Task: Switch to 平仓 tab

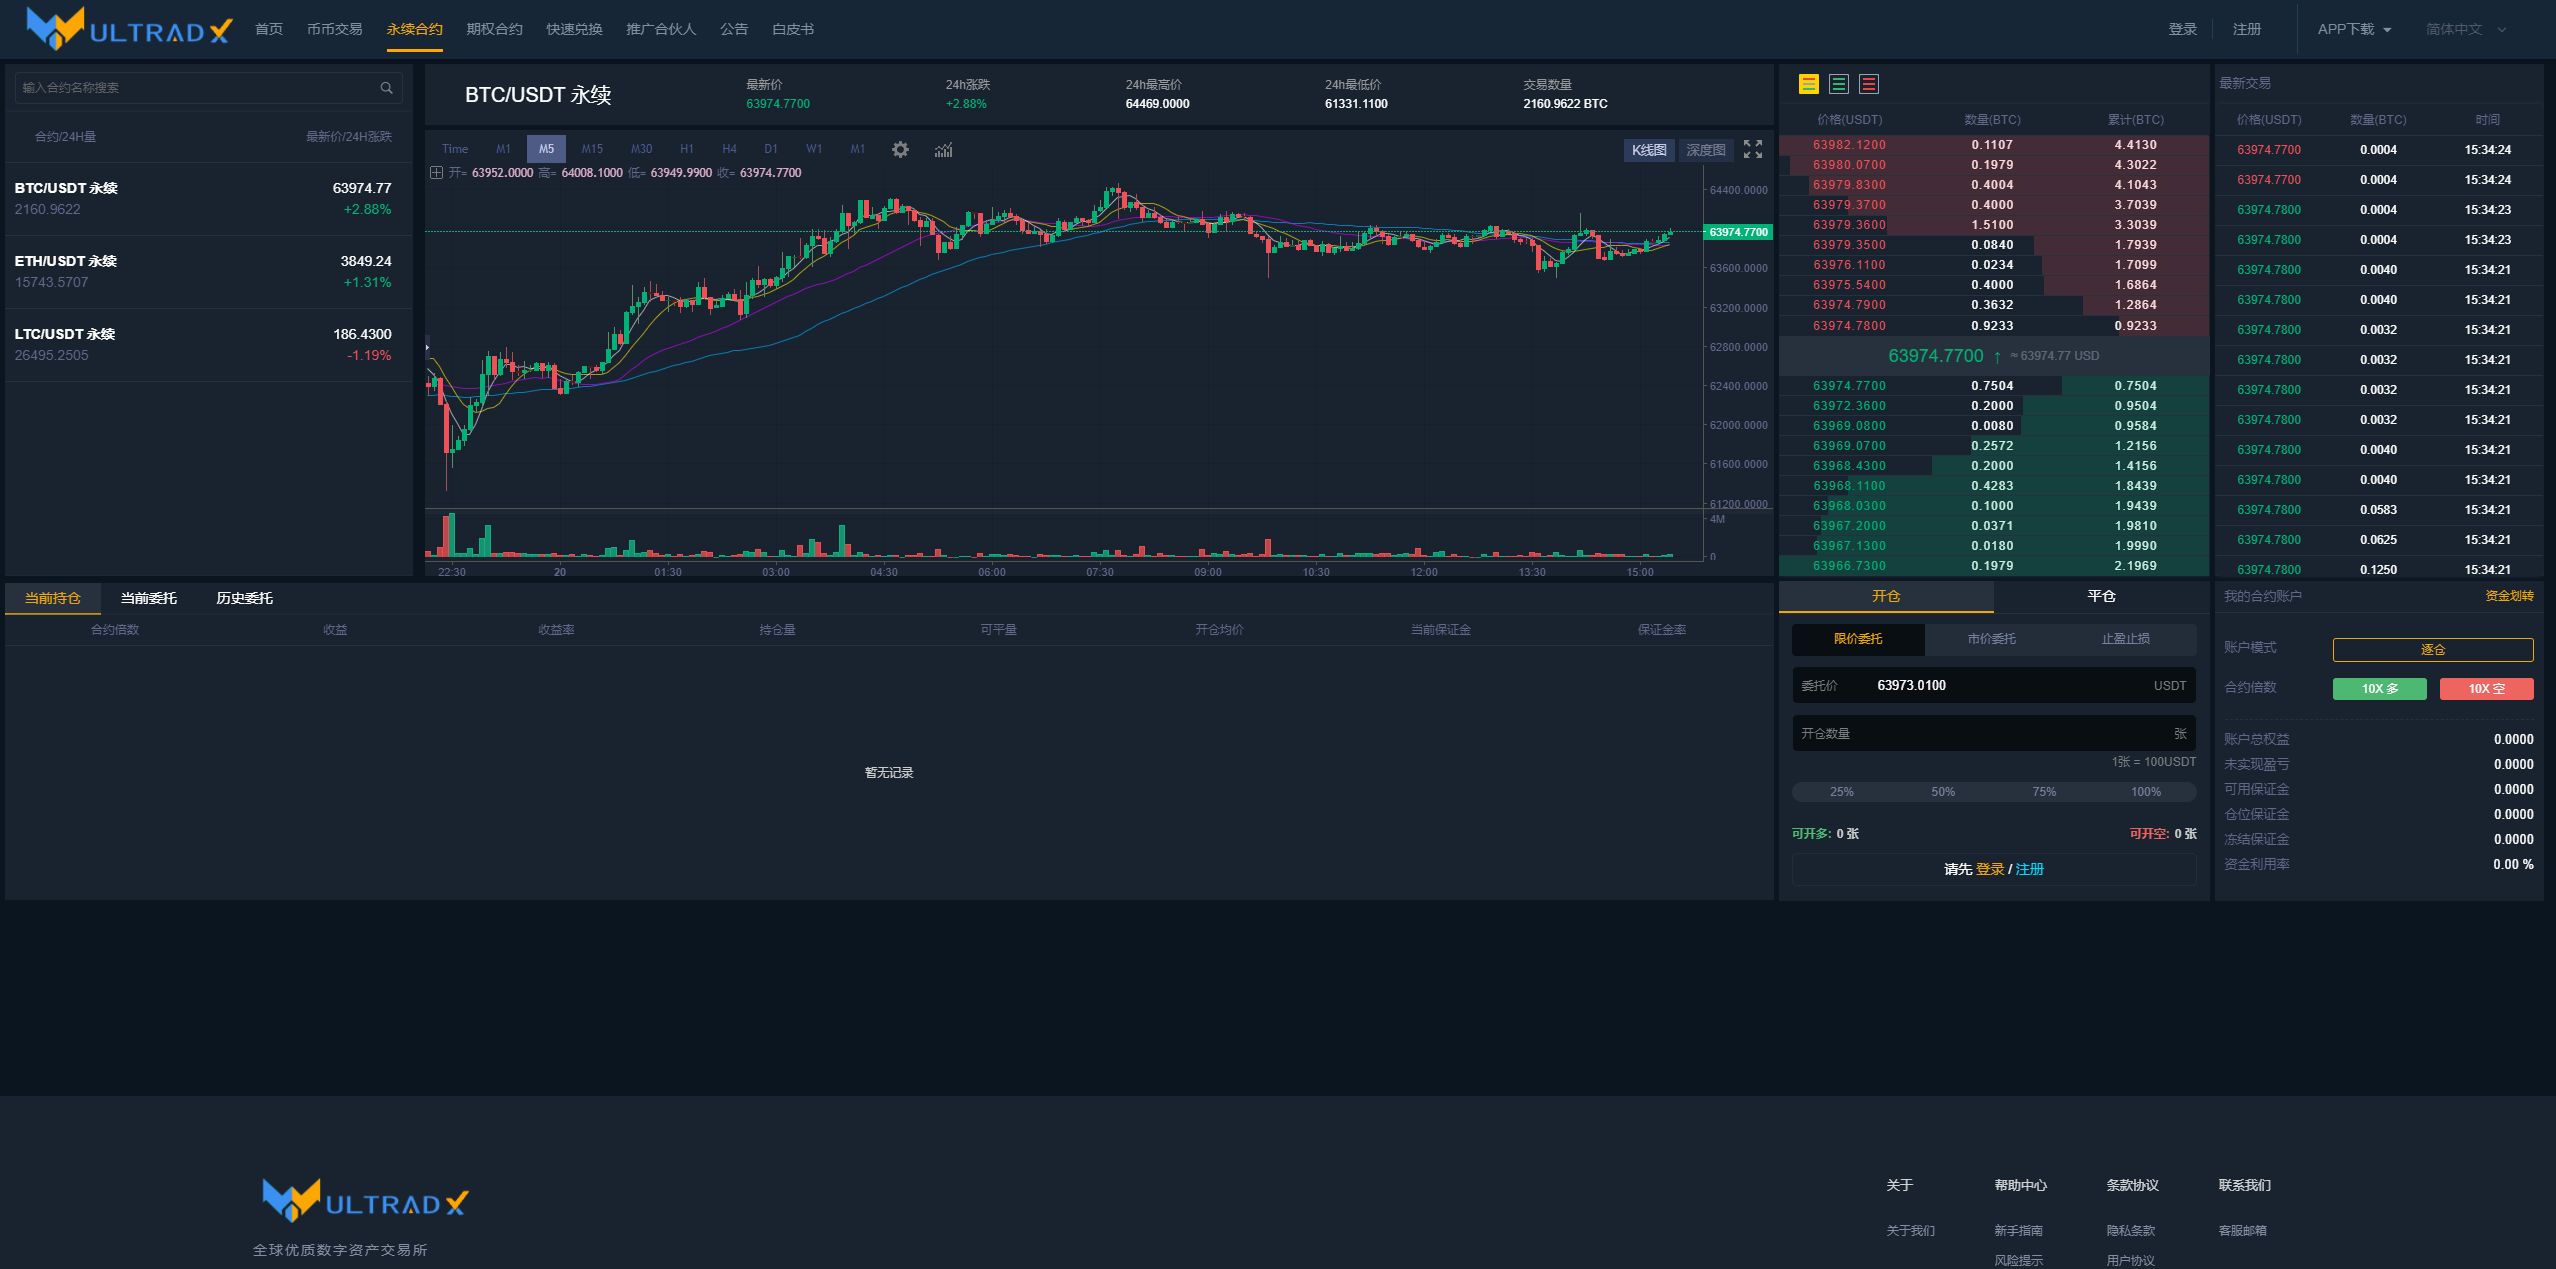Action: 2101,596
